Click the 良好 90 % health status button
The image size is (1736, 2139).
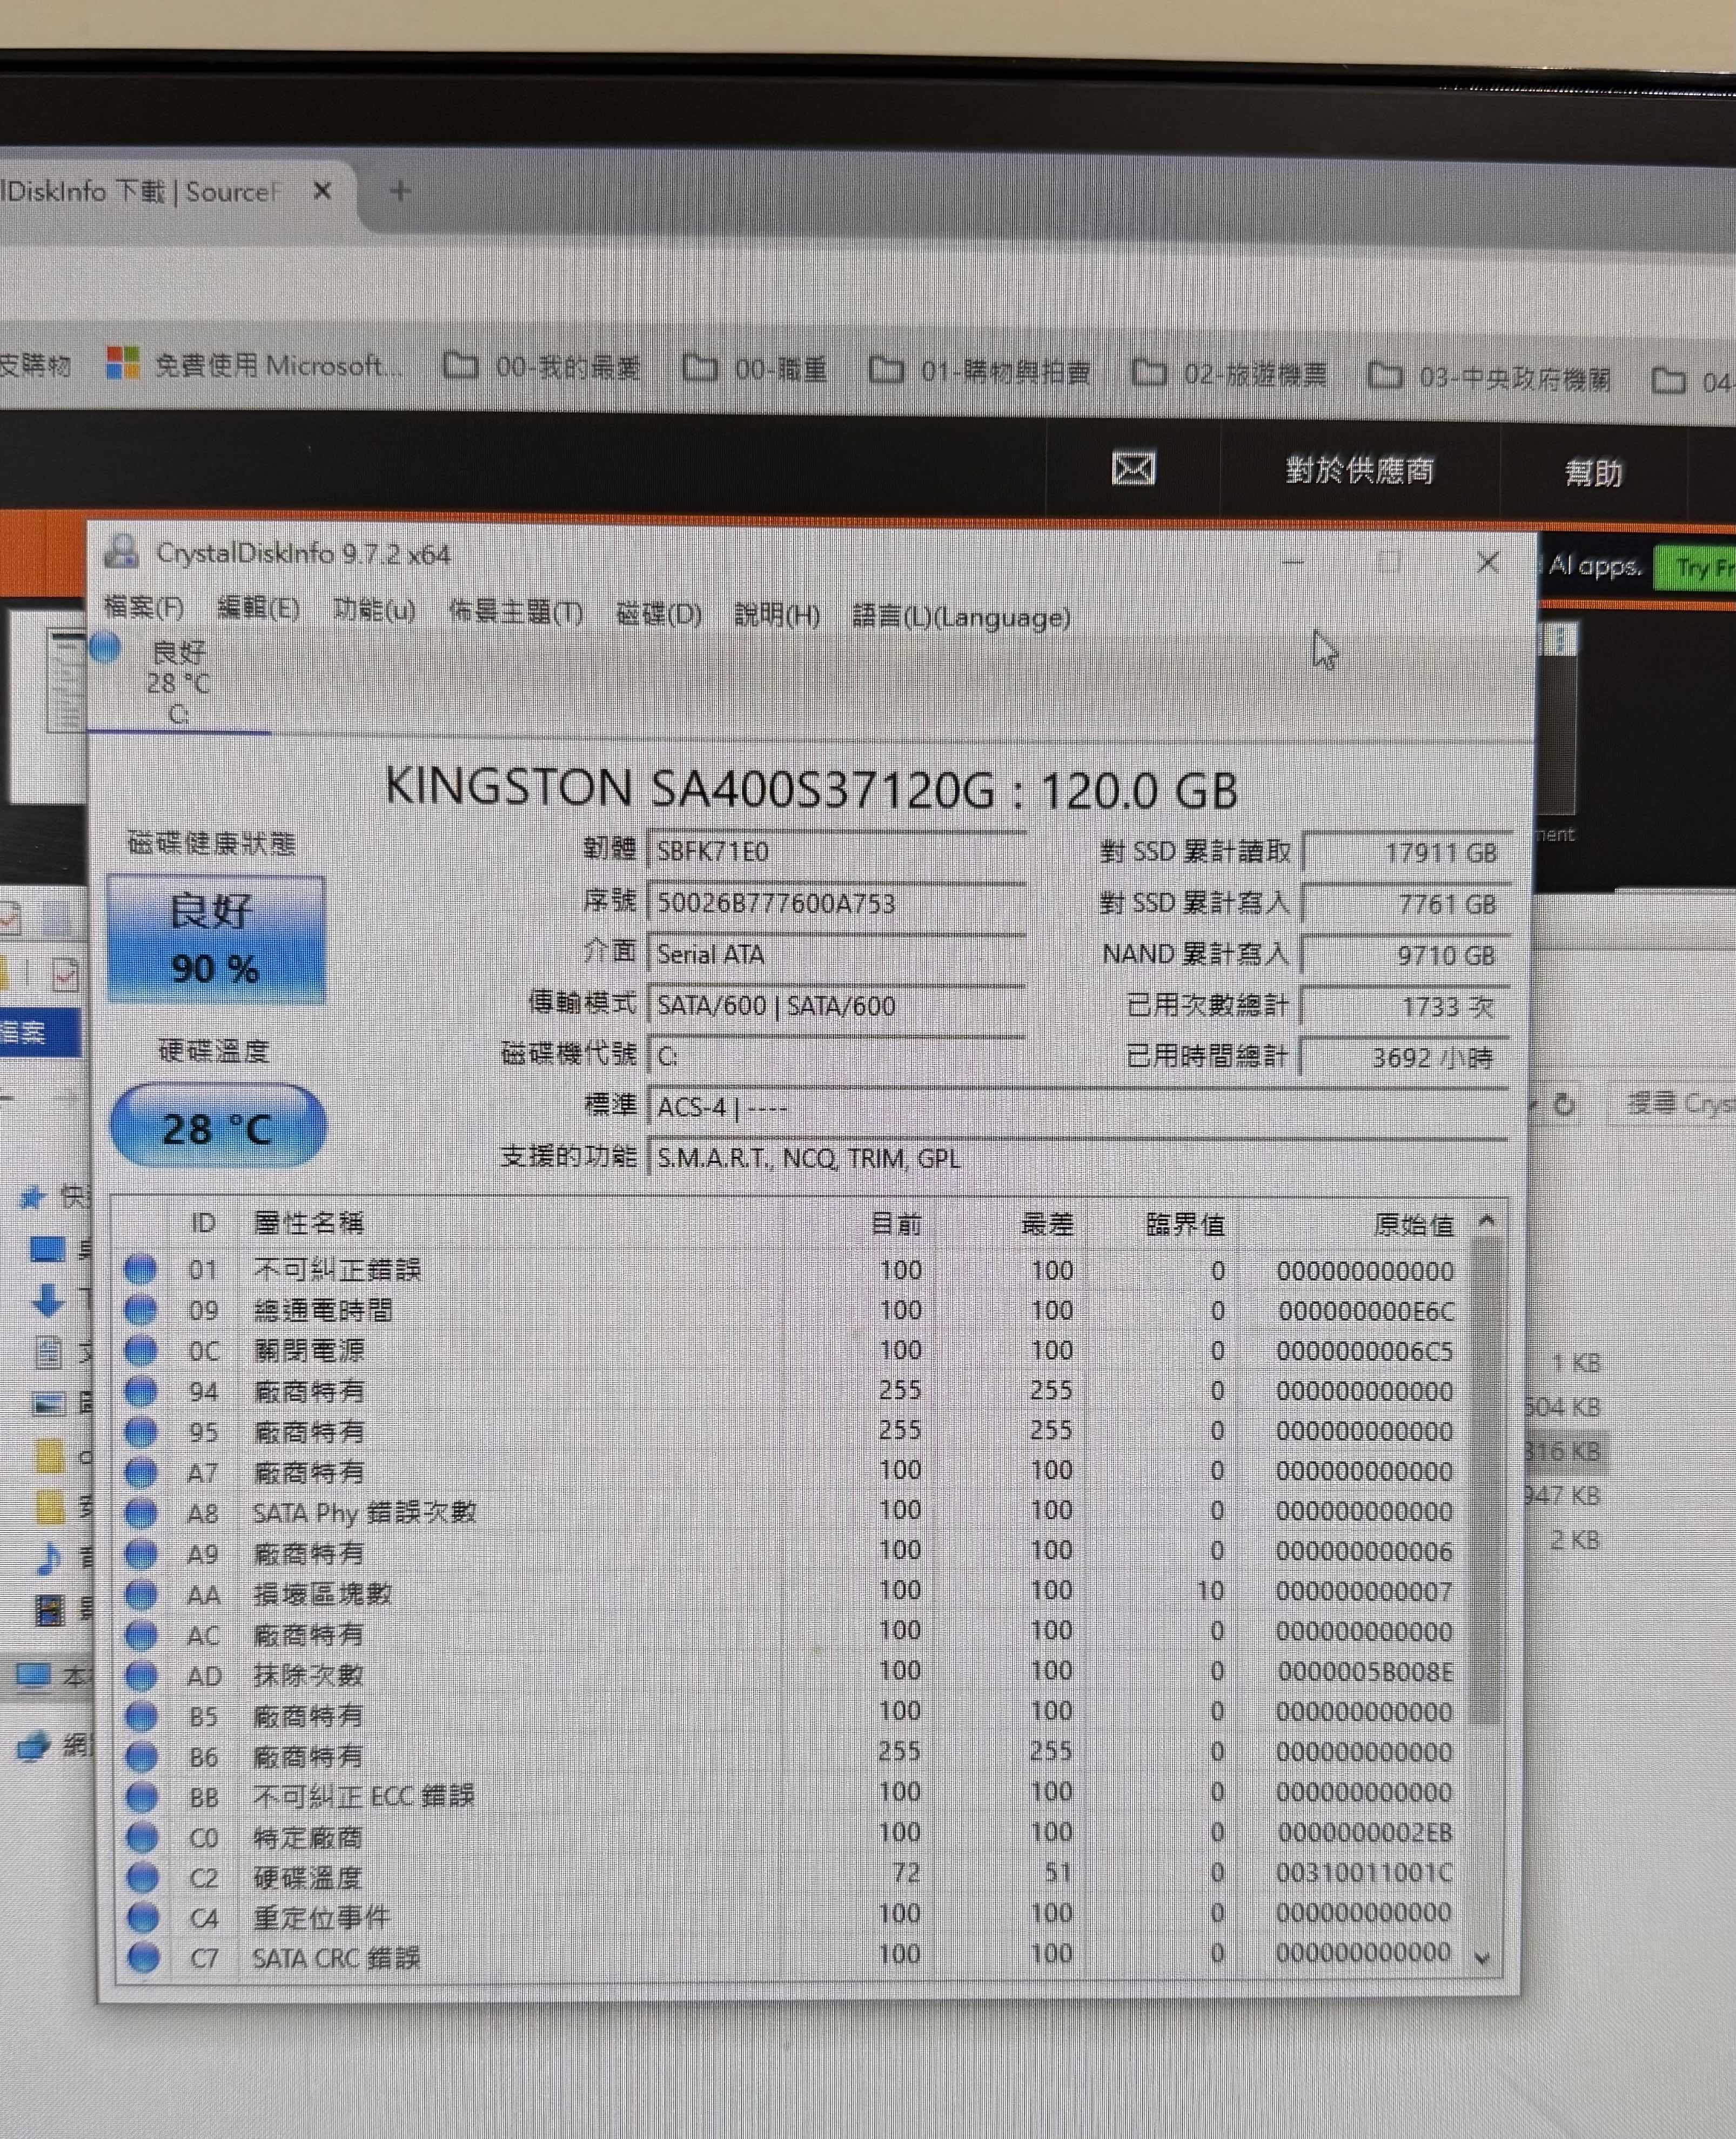(216, 939)
